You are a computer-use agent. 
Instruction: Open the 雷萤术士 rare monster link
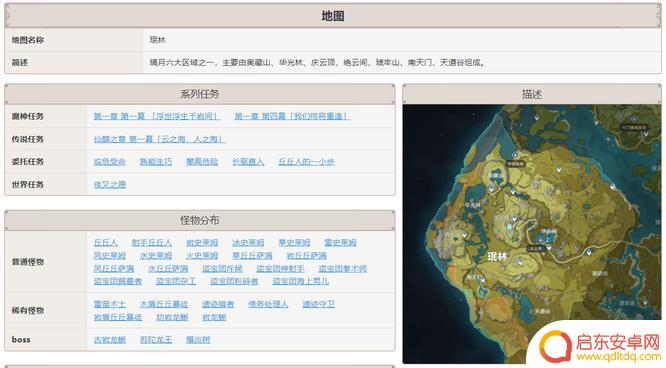pyautogui.click(x=110, y=304)
